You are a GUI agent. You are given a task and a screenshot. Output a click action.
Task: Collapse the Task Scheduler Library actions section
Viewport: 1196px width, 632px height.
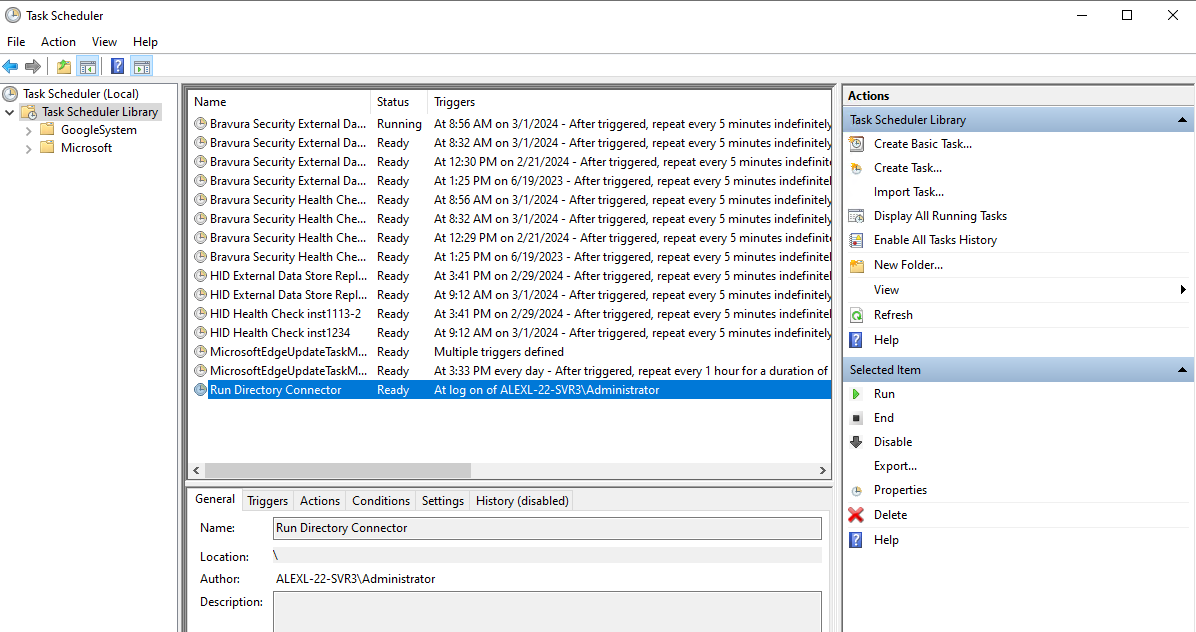(1181, 119)
